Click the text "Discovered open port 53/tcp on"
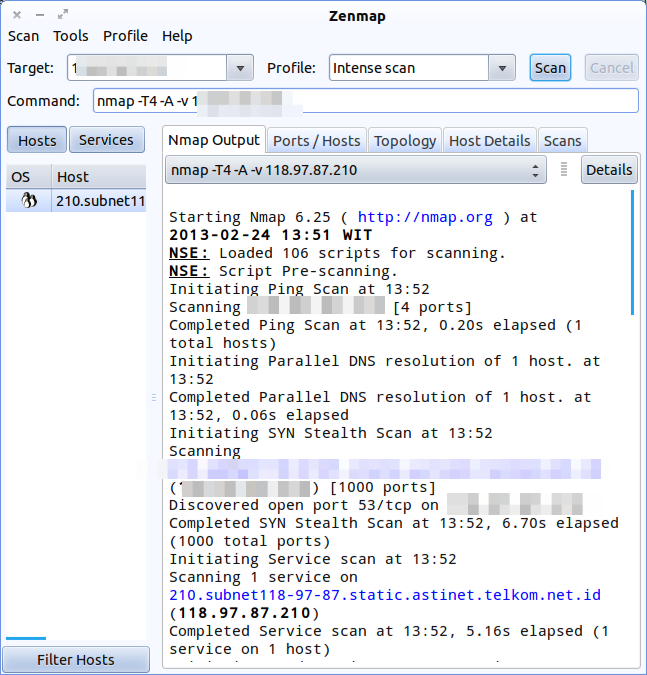647x675 pixels. click(x=303, y=505)
